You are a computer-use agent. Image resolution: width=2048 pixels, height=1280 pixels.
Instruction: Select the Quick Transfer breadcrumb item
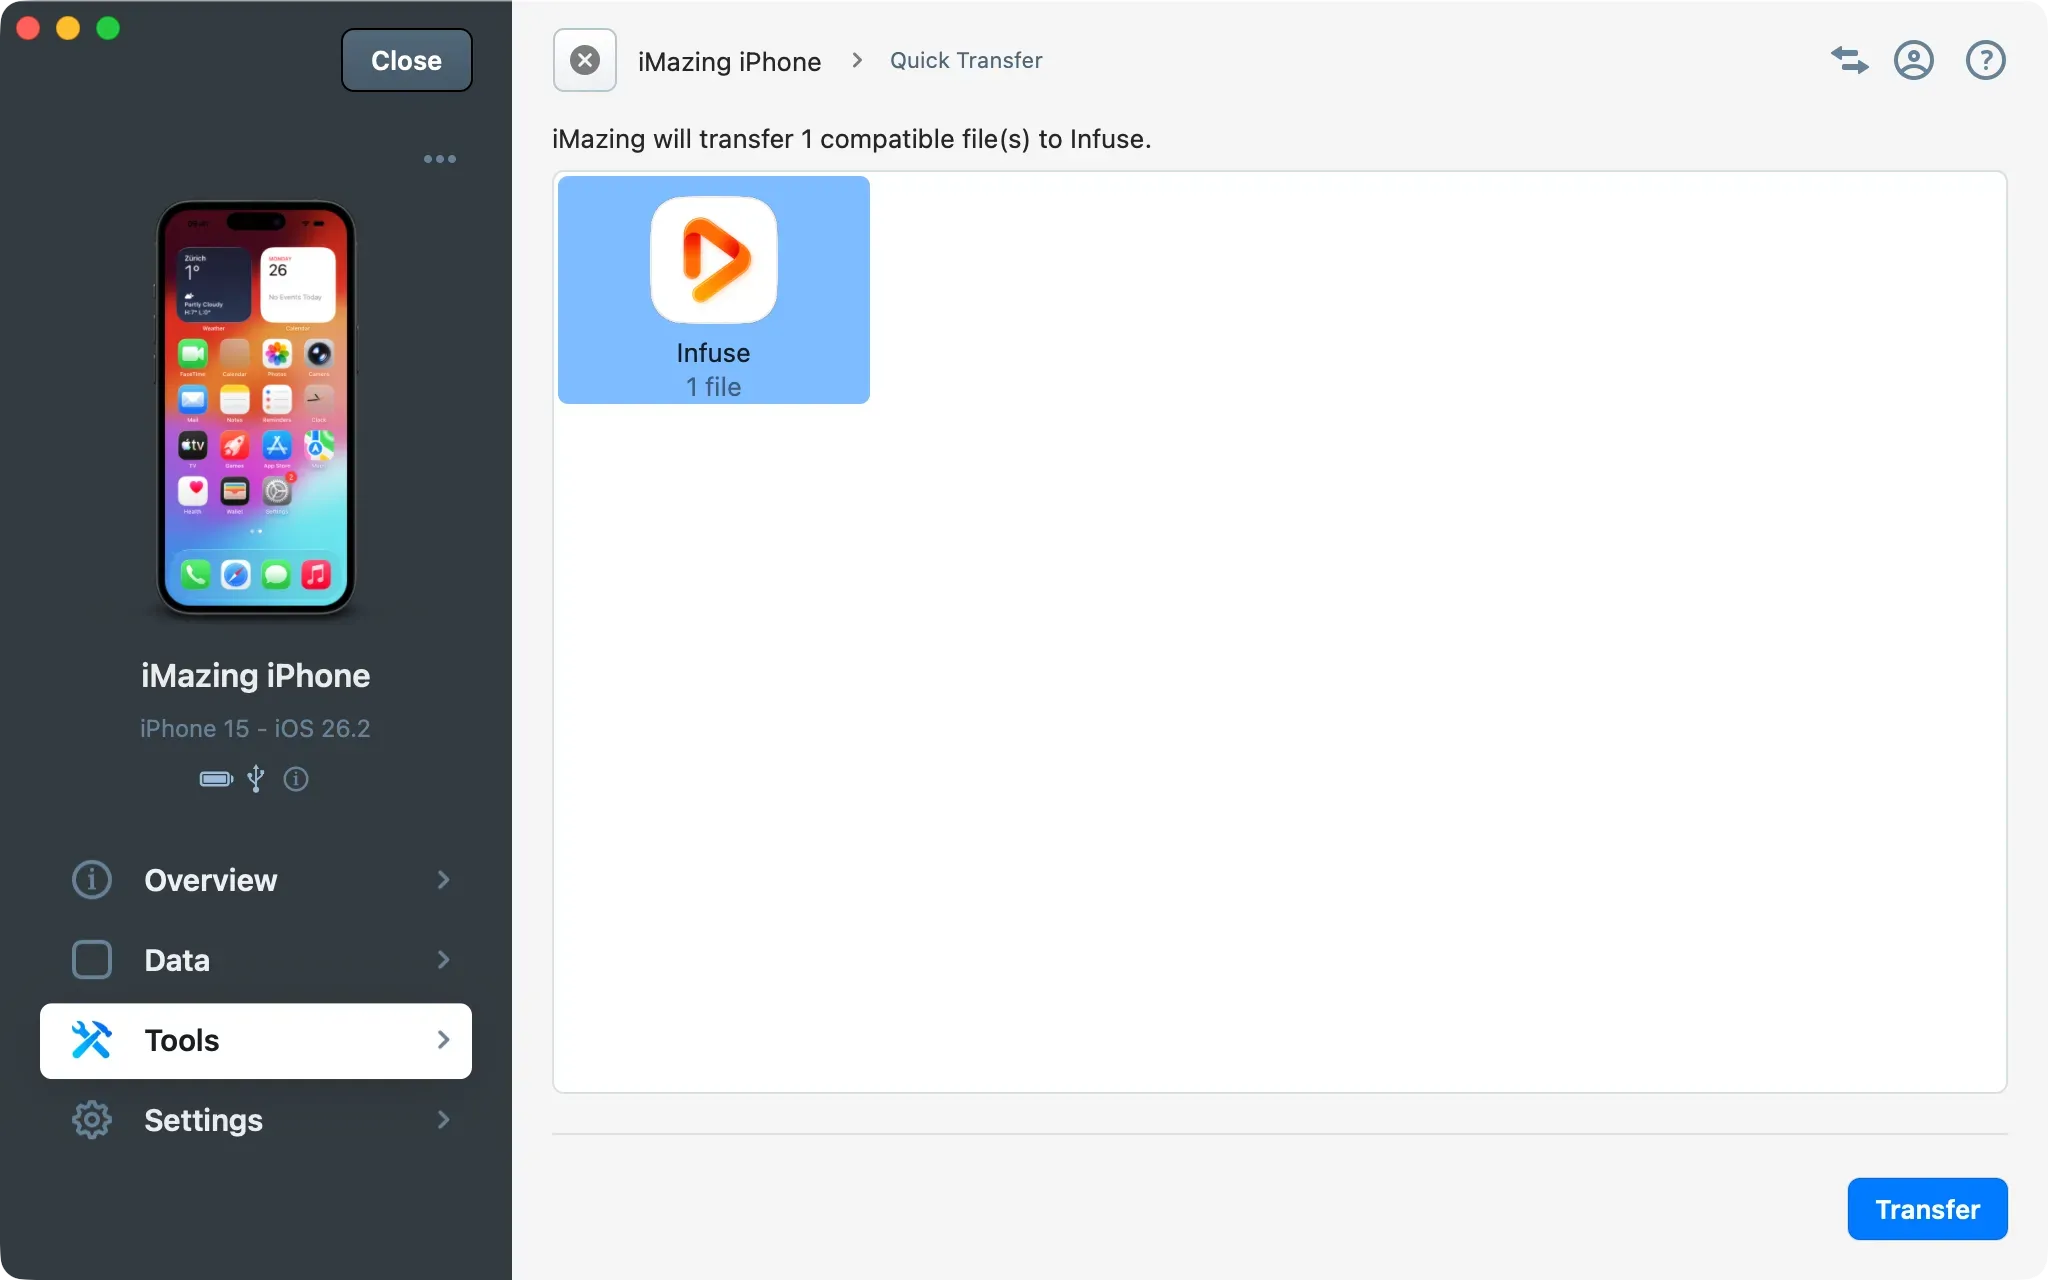(x=966, y=60)
